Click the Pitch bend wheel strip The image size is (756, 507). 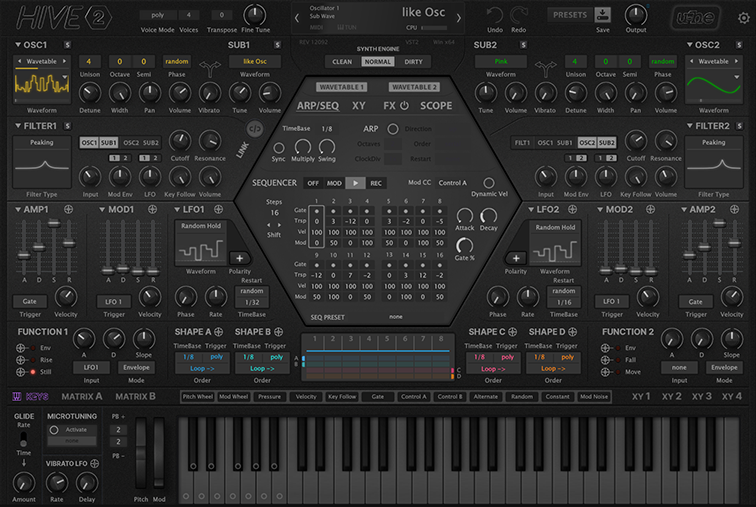click(x=141, y=454)
